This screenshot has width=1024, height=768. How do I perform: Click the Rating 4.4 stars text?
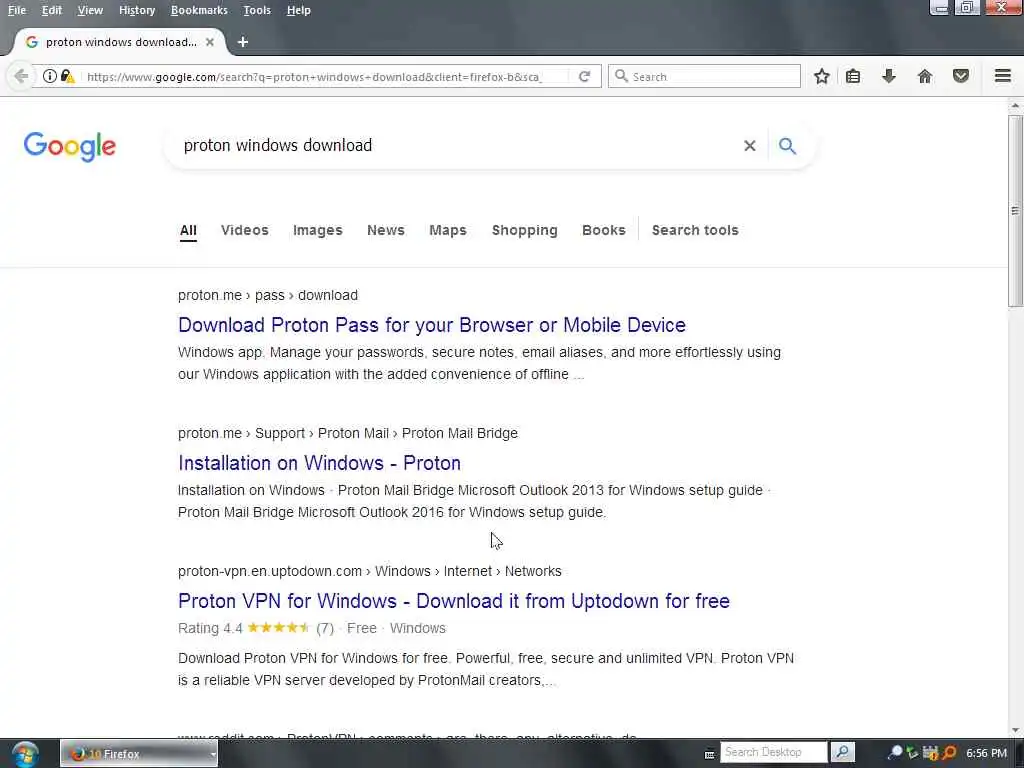[x=255, y=628]
